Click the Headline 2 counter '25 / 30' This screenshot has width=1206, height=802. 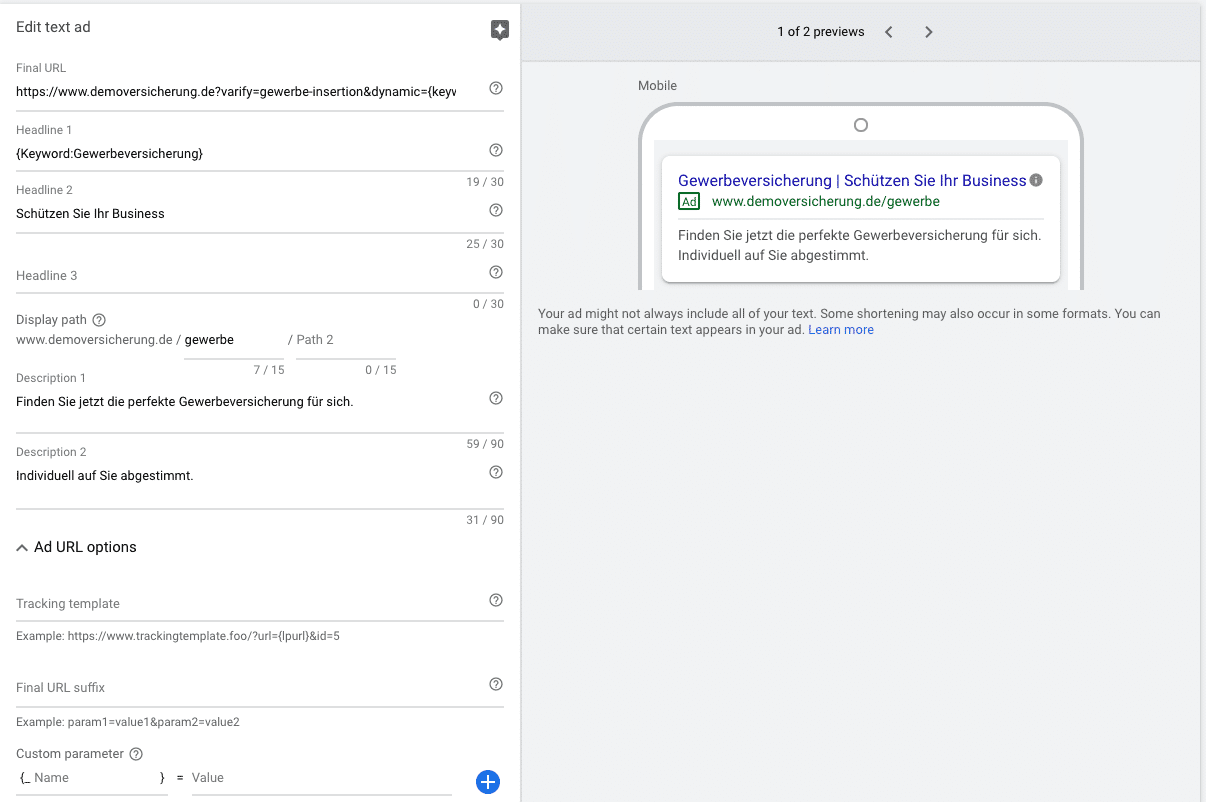point(485,244)
